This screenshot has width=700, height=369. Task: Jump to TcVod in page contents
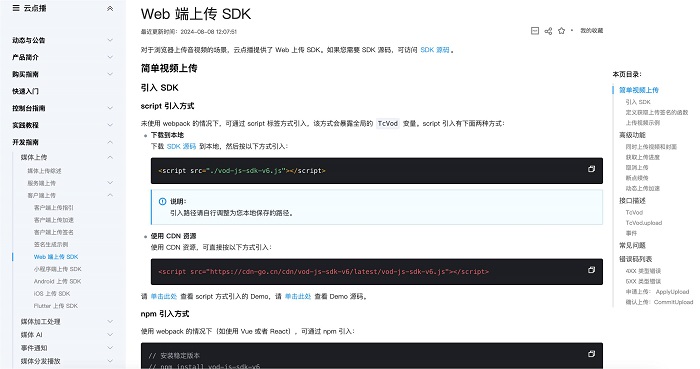(x=634, y=212)
